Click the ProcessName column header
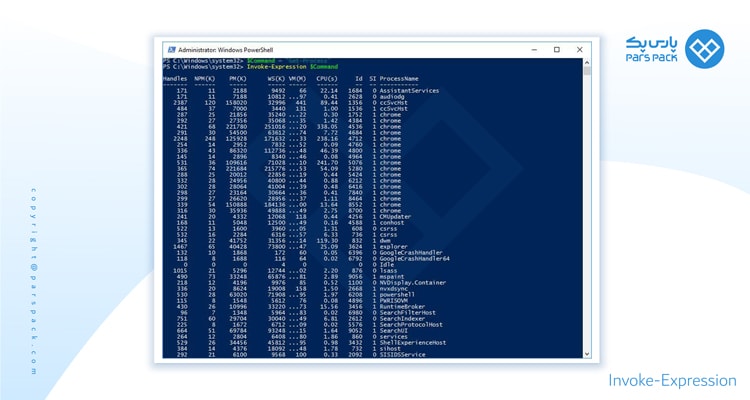The width and height of the screenshot is (750, 400). [x=400, y=78]
